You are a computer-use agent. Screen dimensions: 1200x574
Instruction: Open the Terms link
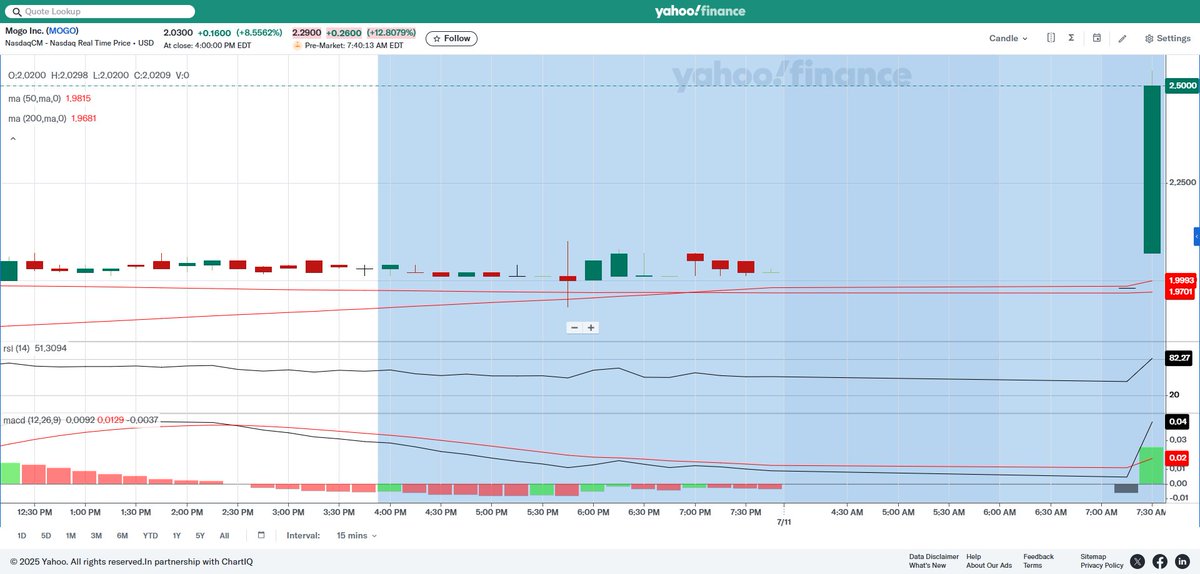pyautogui.click(x=1032, y=565)
